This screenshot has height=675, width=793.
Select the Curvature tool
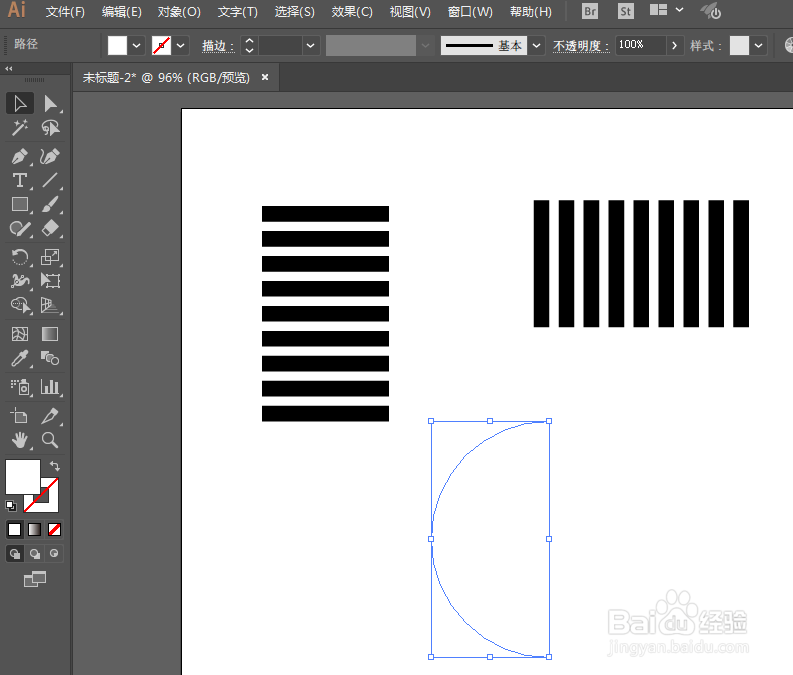point(50,156)
